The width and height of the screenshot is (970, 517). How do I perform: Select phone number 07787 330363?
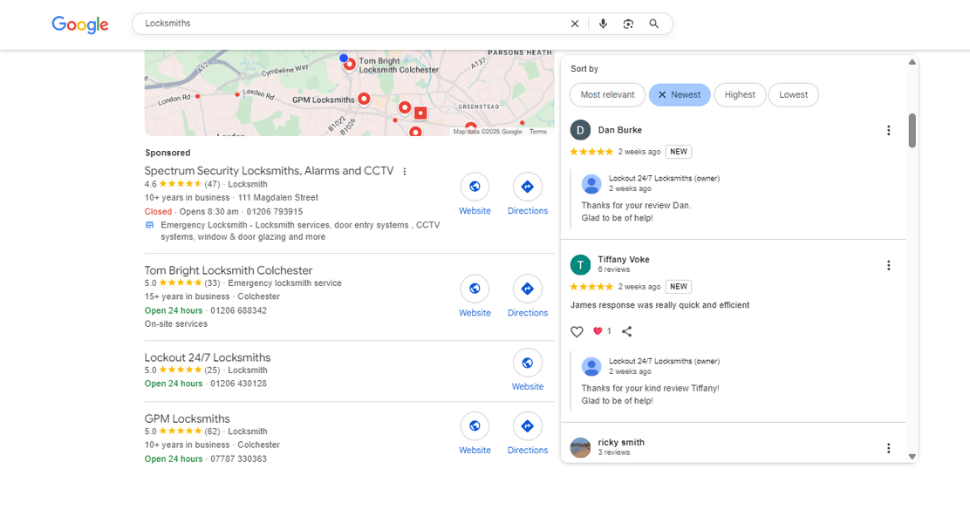[238, 459]
